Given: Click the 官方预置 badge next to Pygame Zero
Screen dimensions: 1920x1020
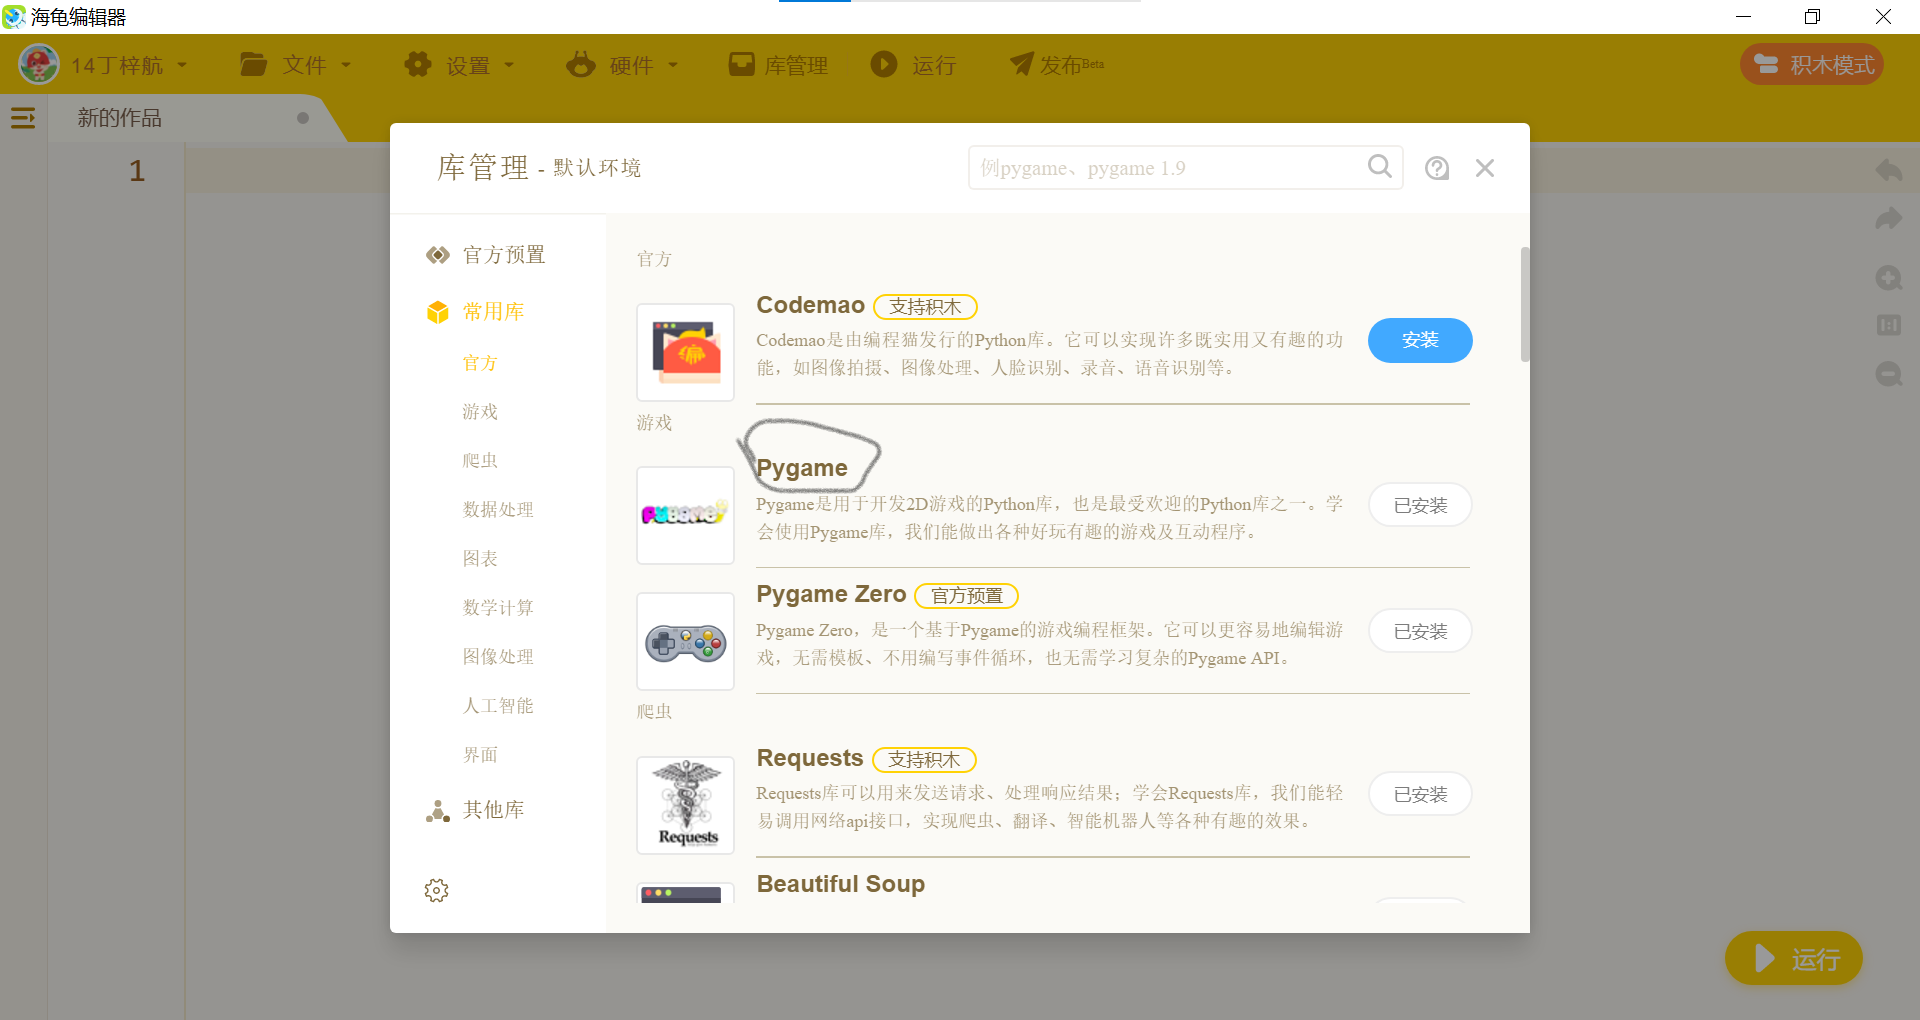Looking at the screenshot, I should click(967, 596).
